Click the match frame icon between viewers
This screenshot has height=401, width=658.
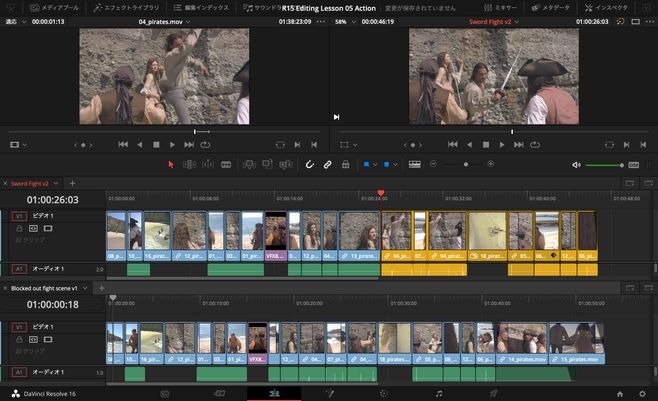pyautogui.click(x=336, y=117)
